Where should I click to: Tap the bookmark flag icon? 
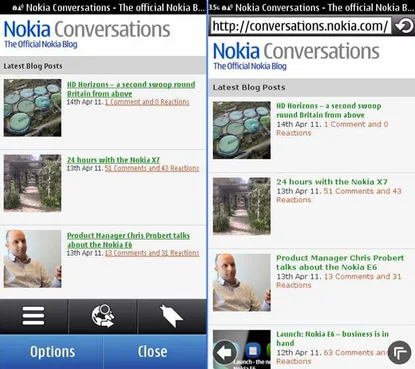click(171, 316)
